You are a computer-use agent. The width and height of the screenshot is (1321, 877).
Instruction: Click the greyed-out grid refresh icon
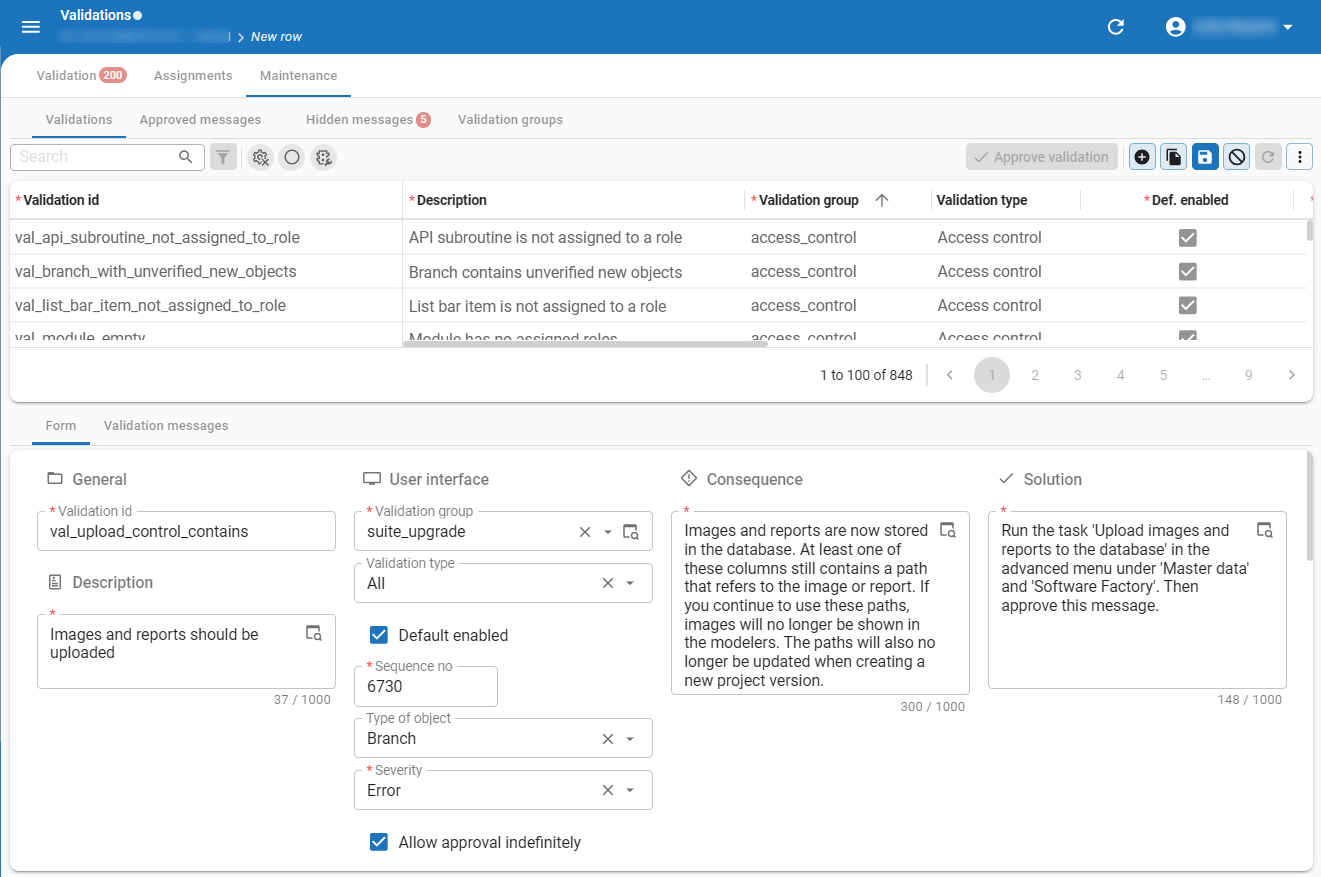click(x=1268, y=157)
